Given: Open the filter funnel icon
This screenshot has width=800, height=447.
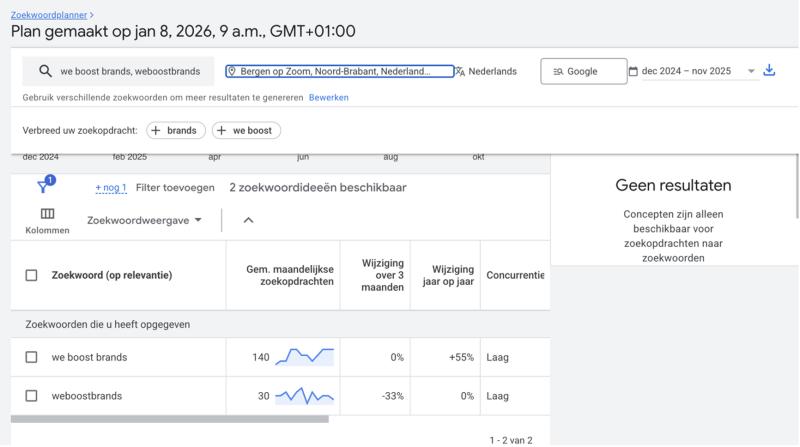Looking at the screenshot, I should coord(44,187).
